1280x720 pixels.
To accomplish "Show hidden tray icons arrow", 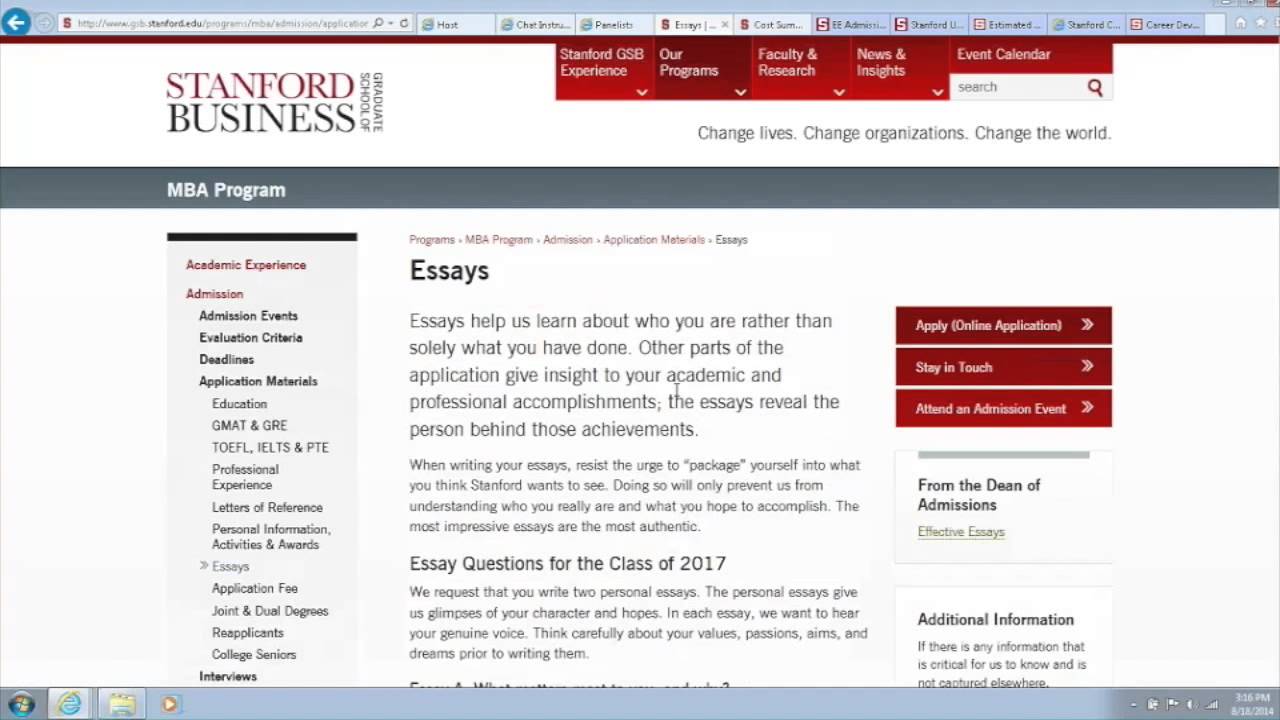I will coord(1134,705).
